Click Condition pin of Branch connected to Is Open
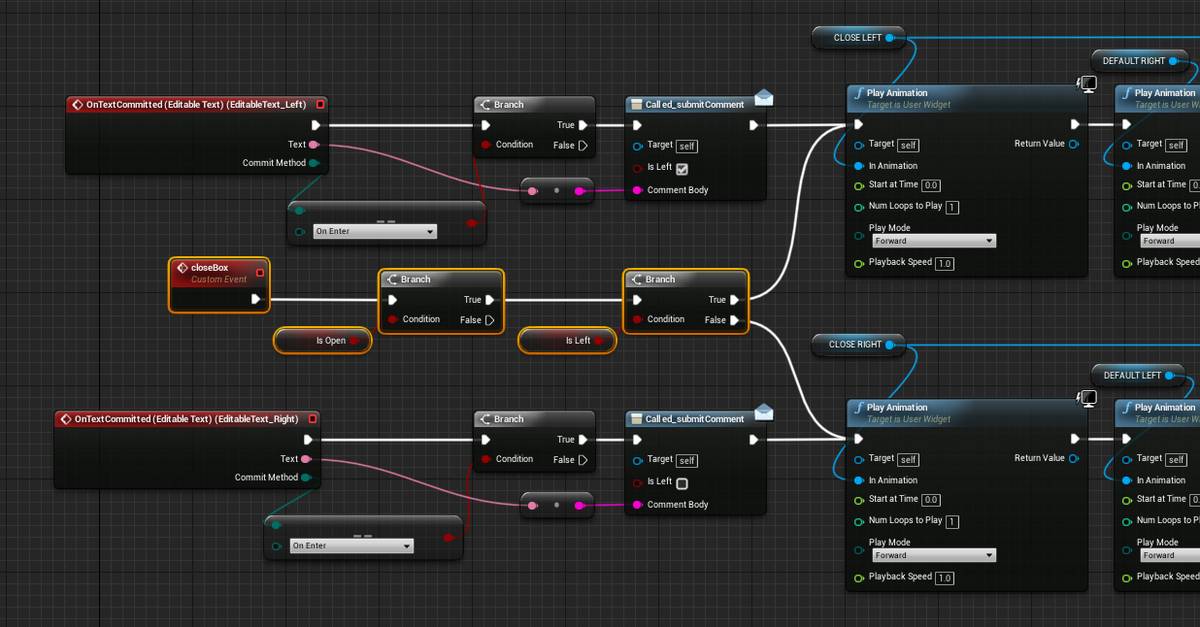The height and width of the screenshot is (627, 1200). coord(392,320)
